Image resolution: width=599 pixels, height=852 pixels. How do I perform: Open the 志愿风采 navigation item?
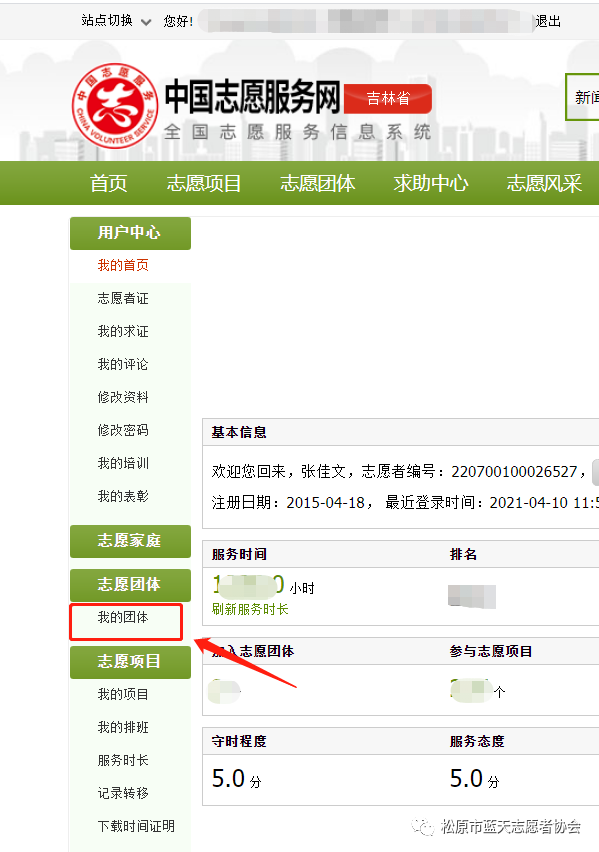coord(544,183)
